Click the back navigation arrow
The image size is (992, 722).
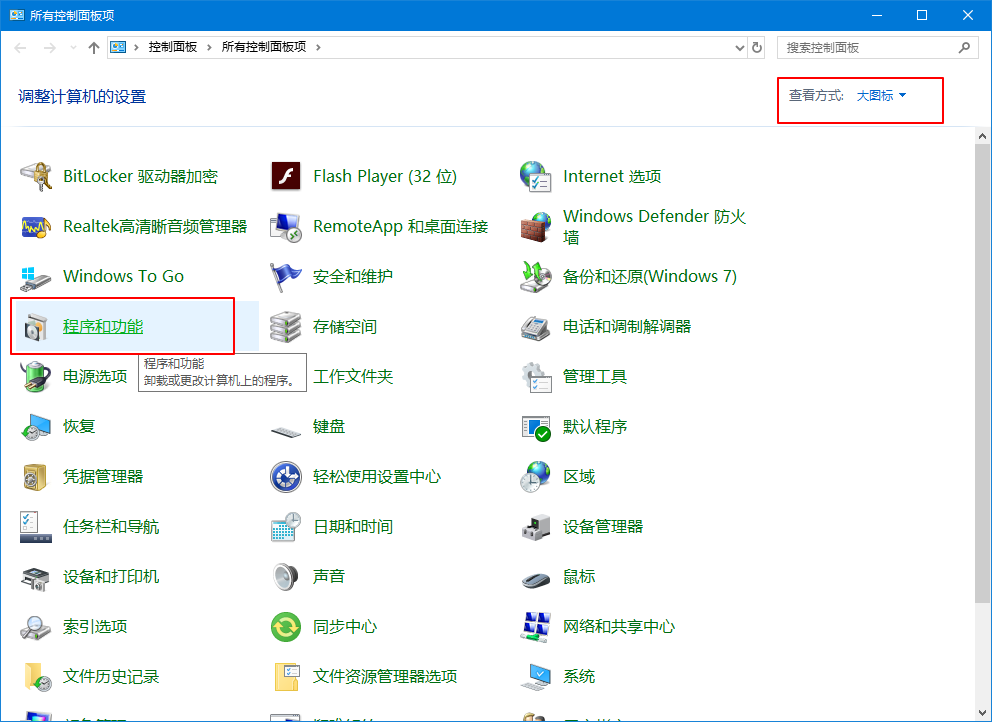[x=20, y=47]
